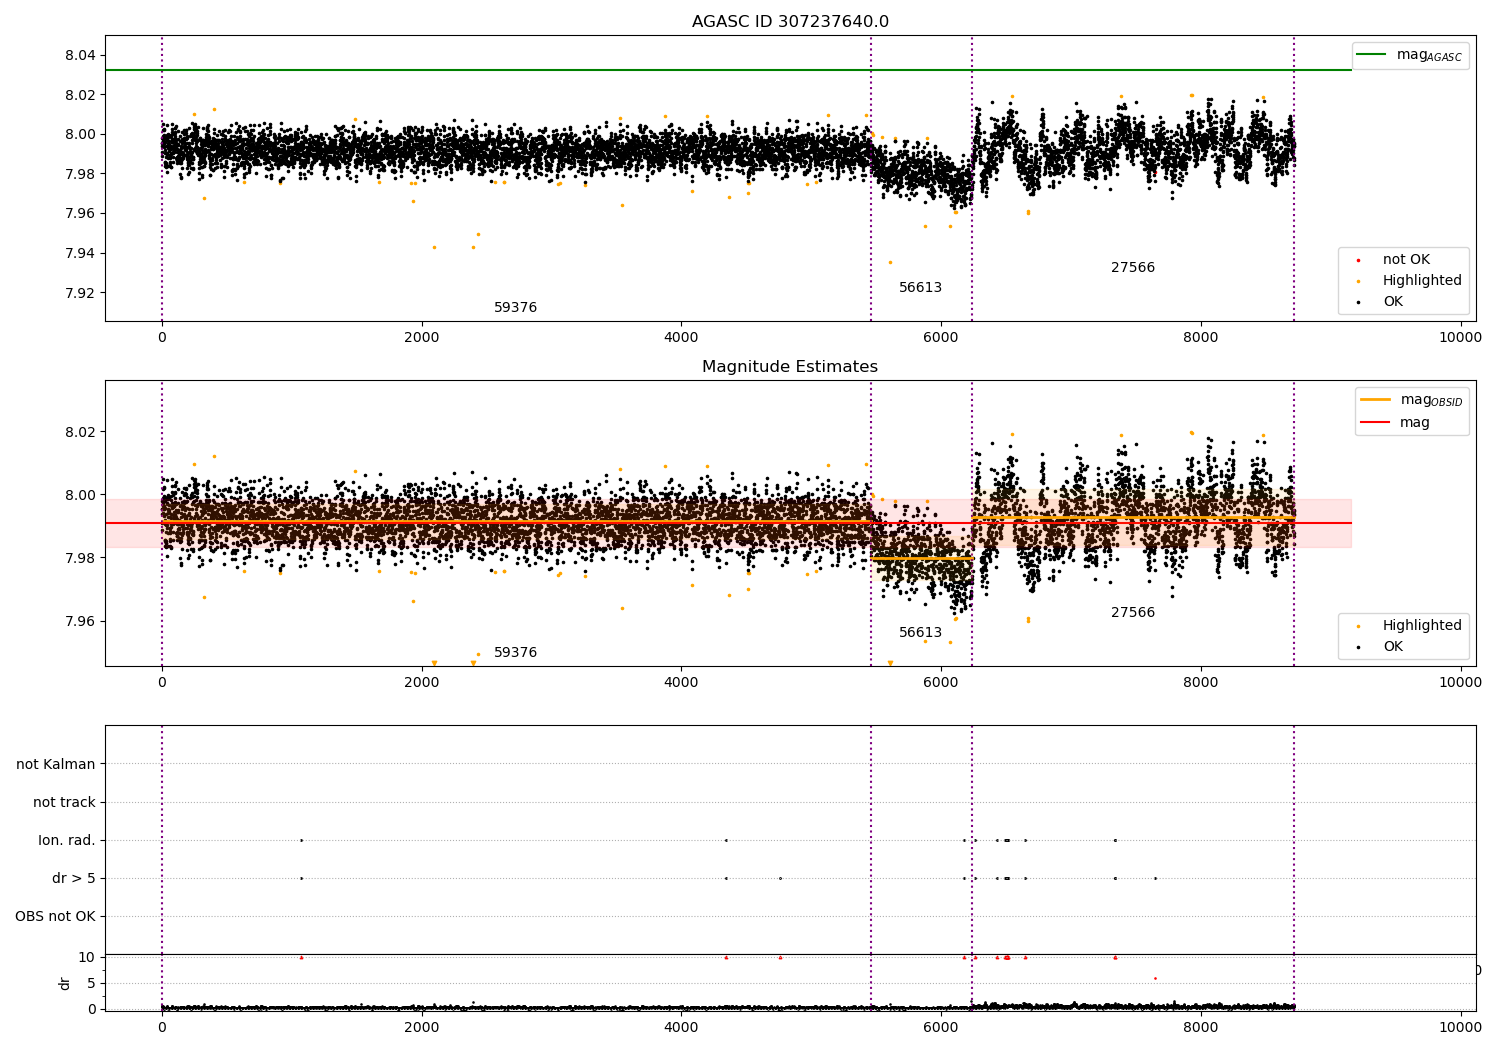Screen dimensions: 1500x1050
Task: Click the 'dr > 5' axis label
Action: 73,879
